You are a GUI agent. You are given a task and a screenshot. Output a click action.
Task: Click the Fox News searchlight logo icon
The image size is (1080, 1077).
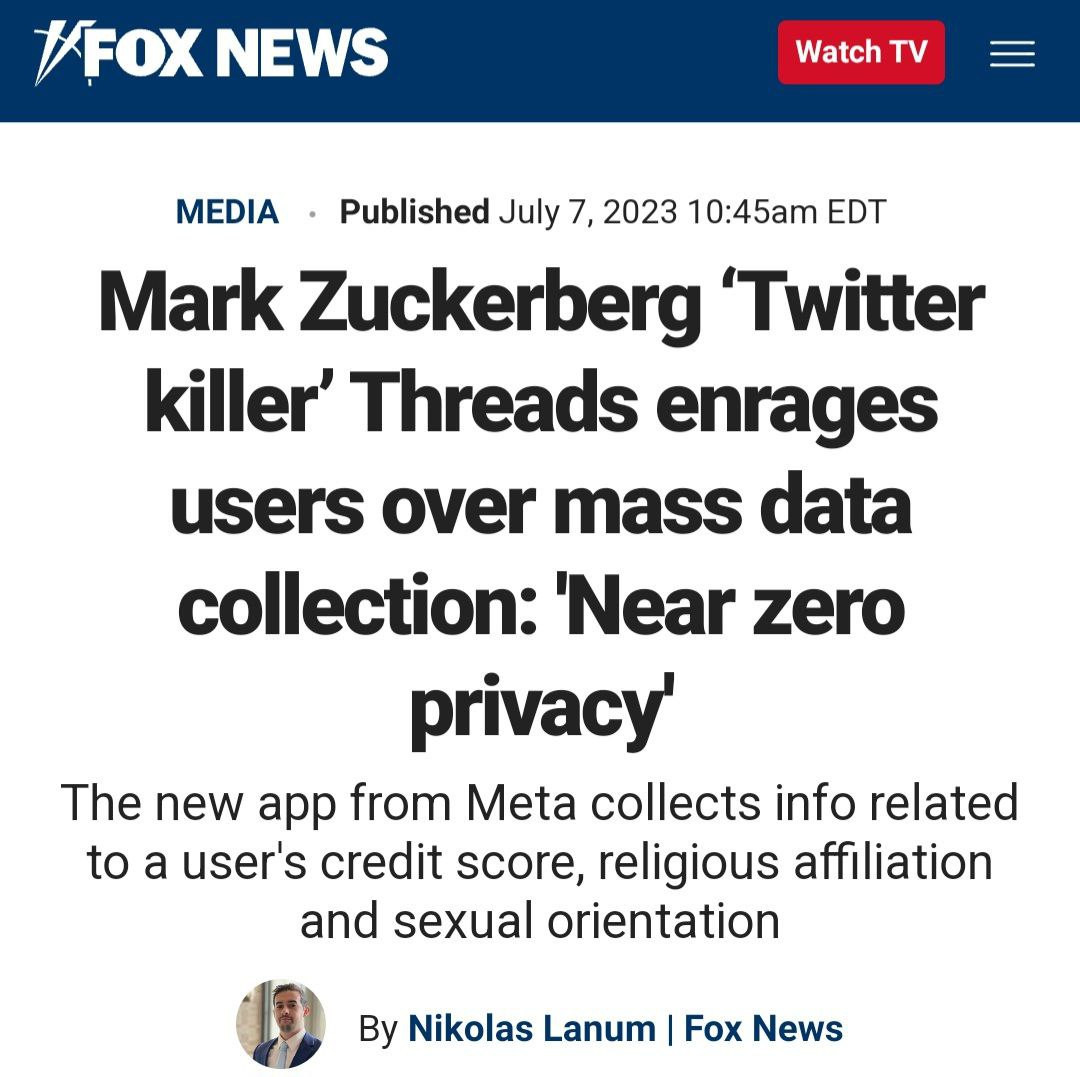click(x=60, y=52)
